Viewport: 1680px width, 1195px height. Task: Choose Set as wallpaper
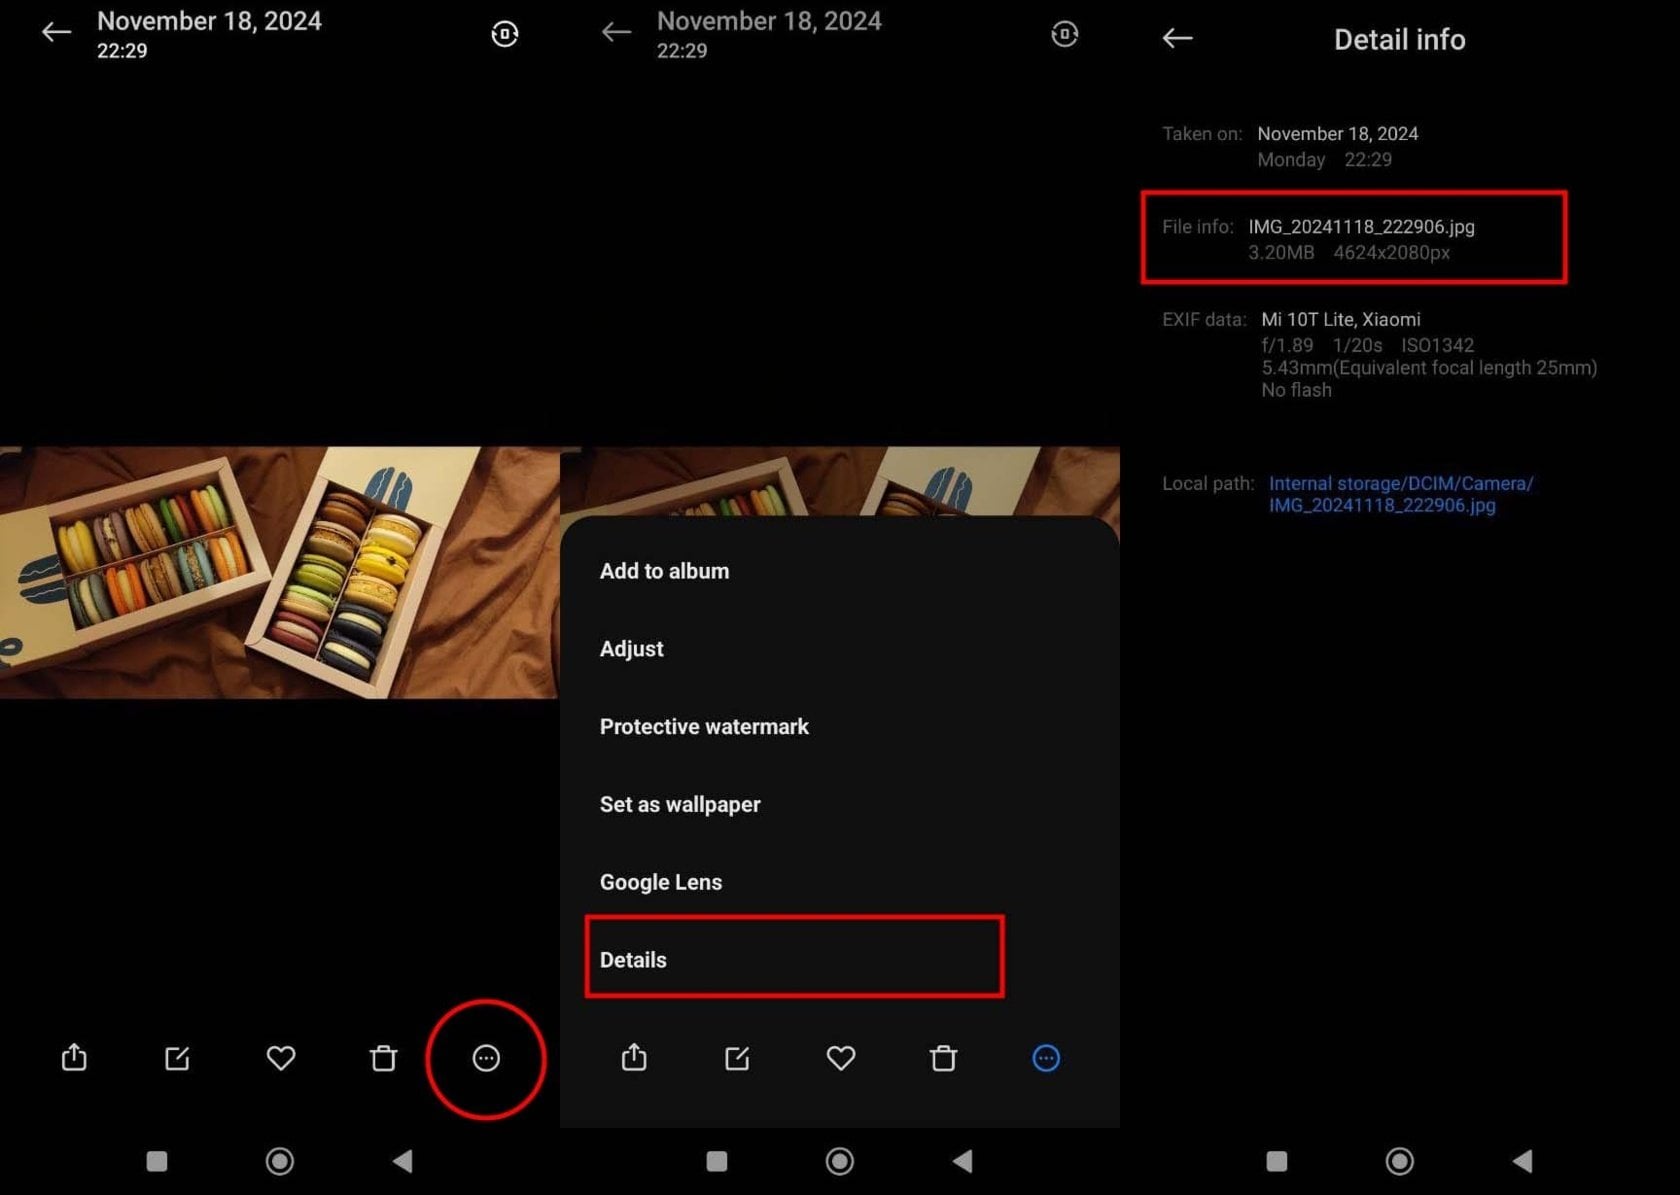click(680, 805)
